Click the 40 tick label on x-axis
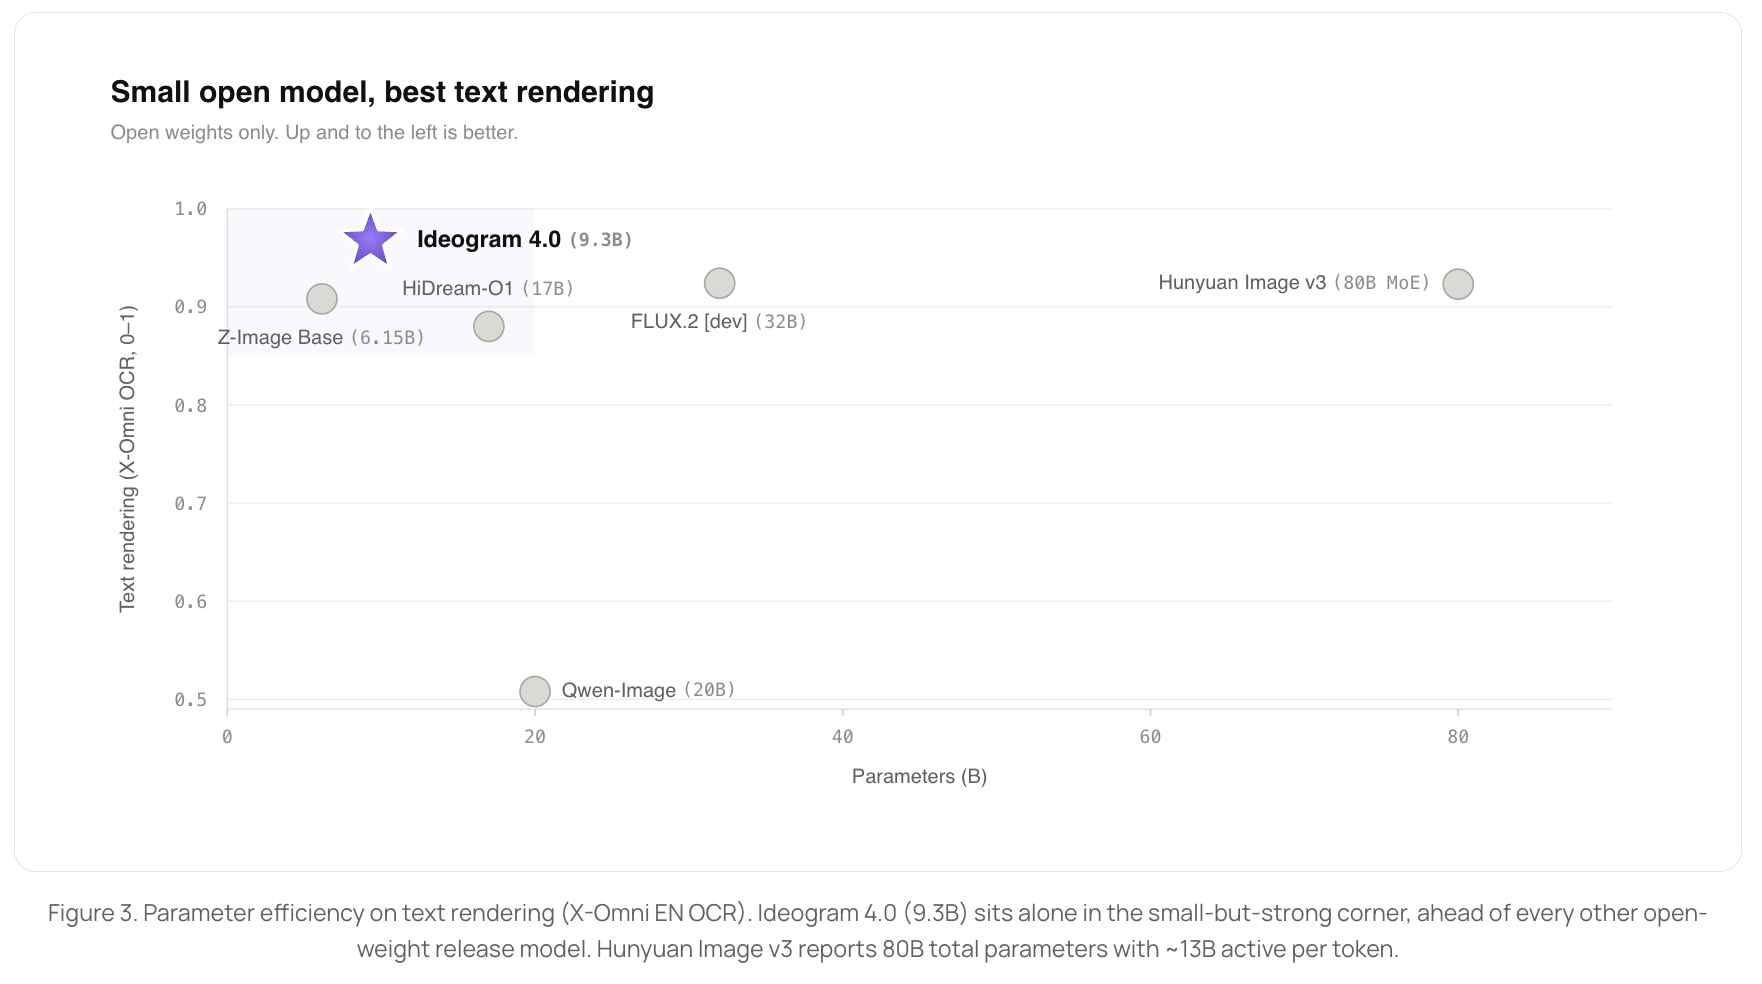Image resolution: width=1762 pixels, height=984 pixels. 843,737
